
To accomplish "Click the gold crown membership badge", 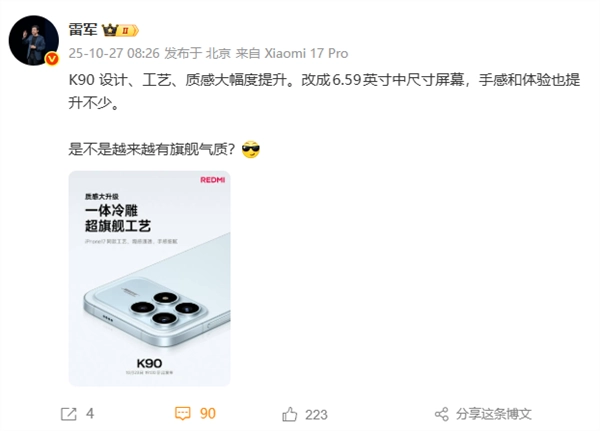I will pyautogui.click(x=120, y=30).
